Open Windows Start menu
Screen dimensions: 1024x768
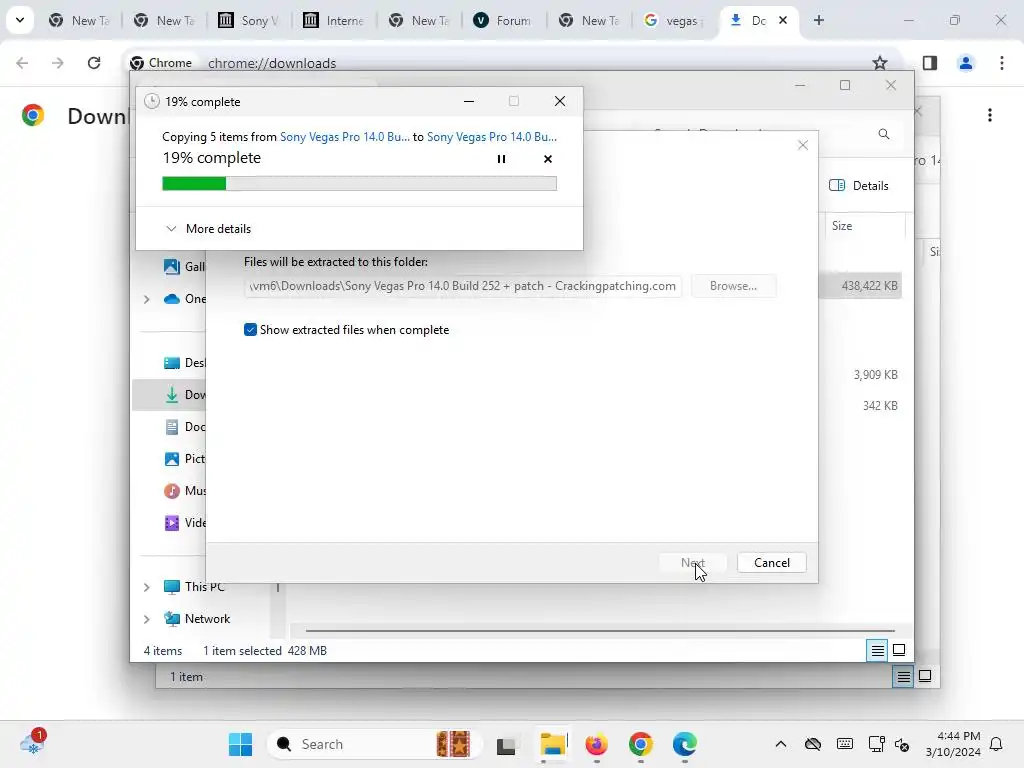[x=240, y=744]
